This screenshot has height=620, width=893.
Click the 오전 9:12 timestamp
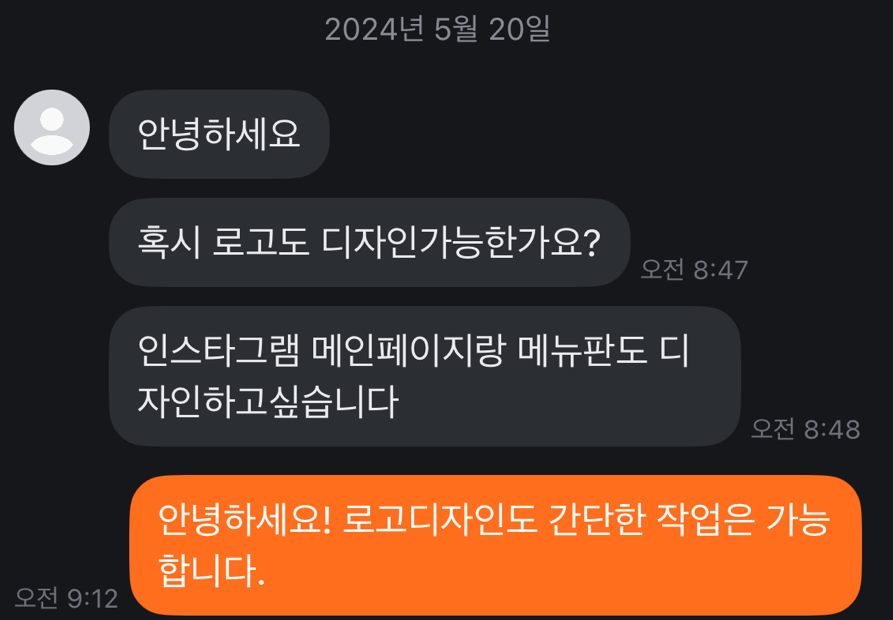tap(66, 598)
